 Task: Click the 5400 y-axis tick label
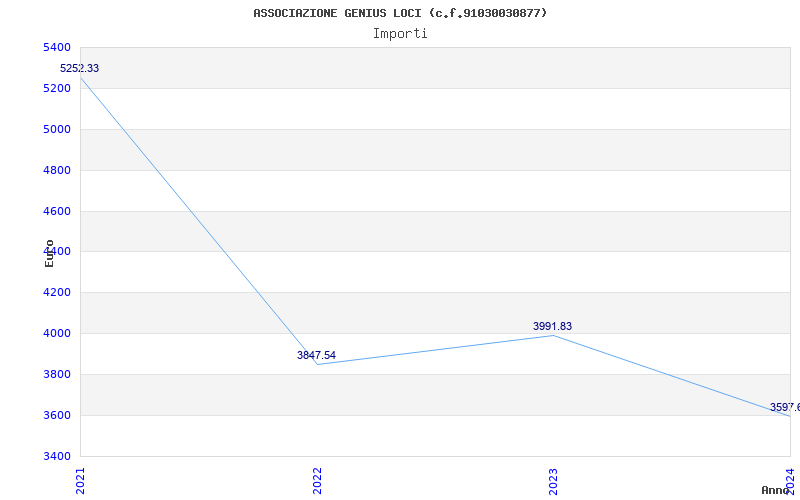coord(57,47)
